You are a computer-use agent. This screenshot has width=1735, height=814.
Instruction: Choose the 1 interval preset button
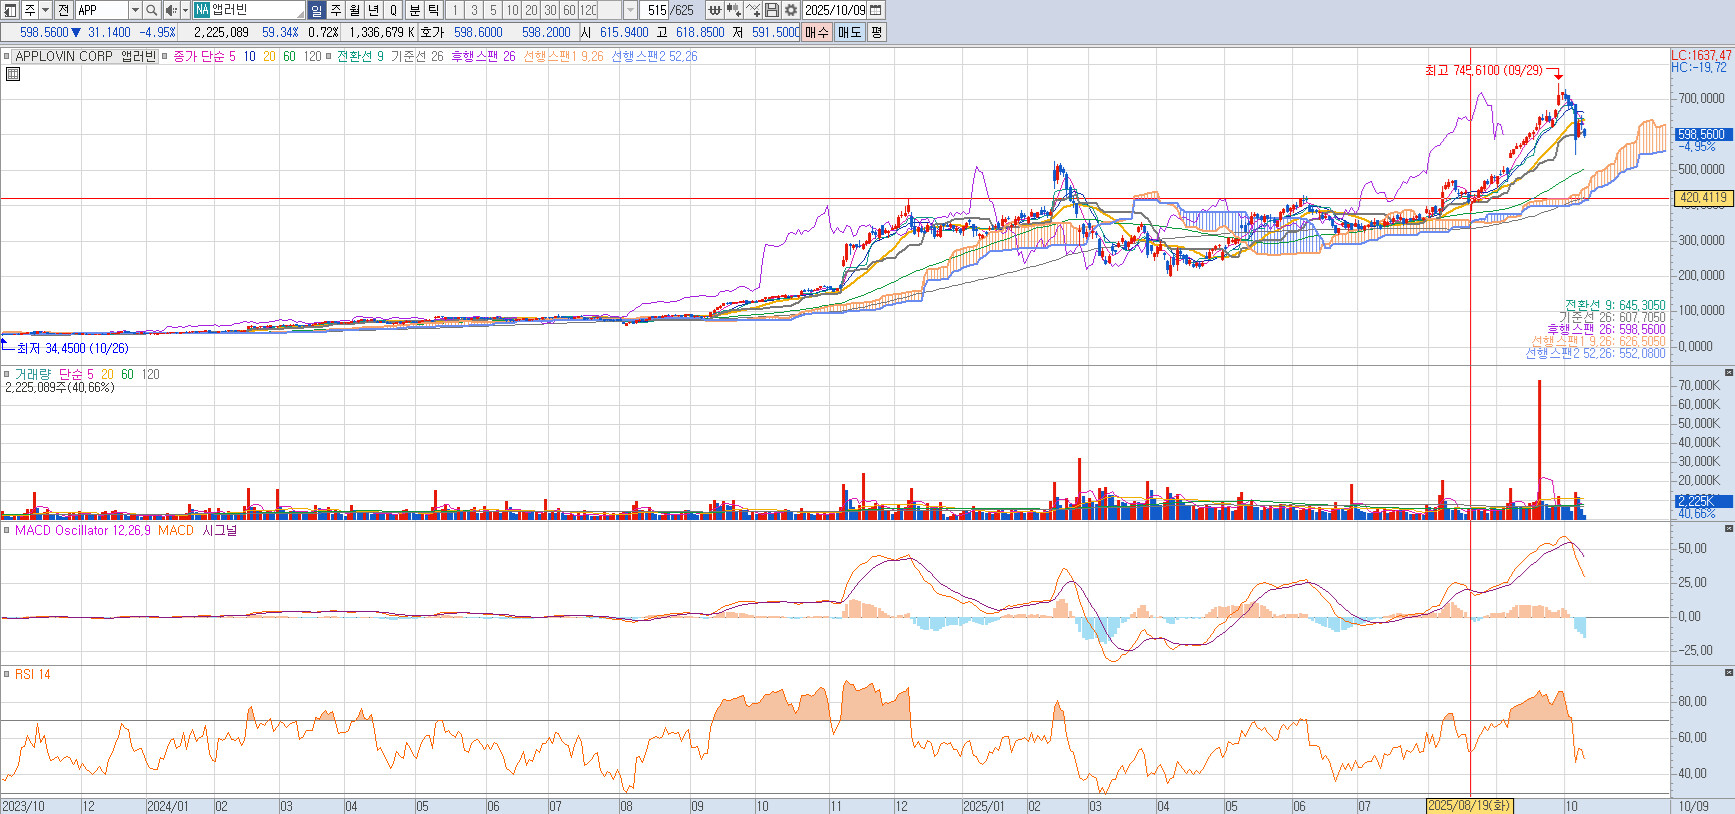pos(454,10)
